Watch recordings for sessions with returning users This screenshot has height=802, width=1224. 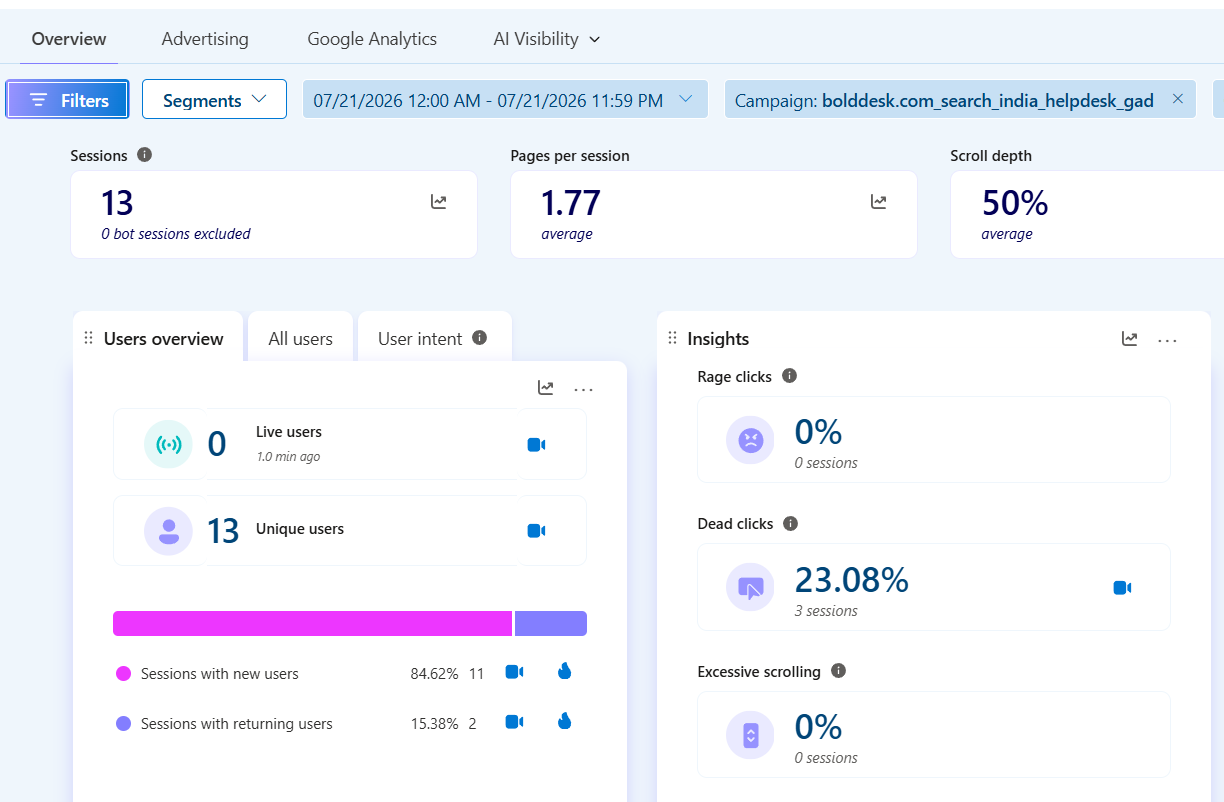[x=514, y=722]
